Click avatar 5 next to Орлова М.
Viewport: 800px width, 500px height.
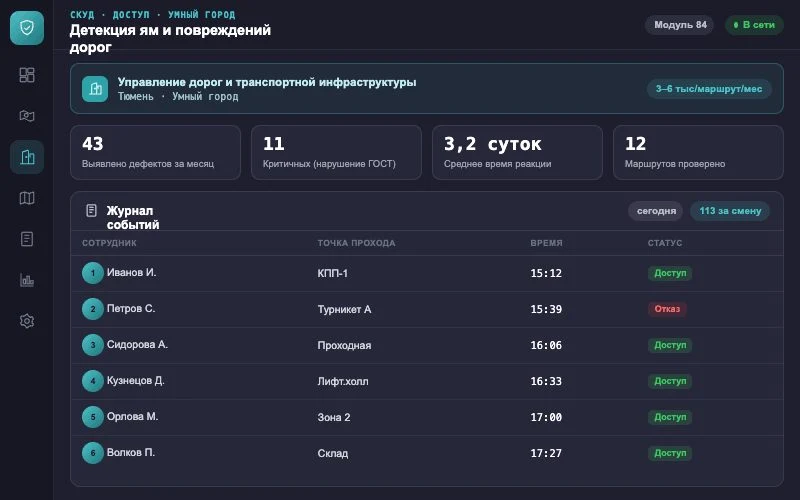(93, 417)
